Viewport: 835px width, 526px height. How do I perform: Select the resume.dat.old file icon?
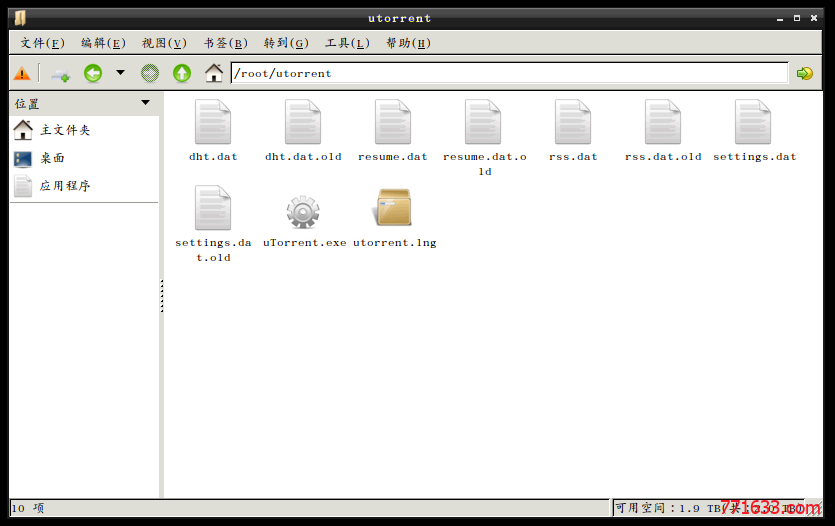483,122
